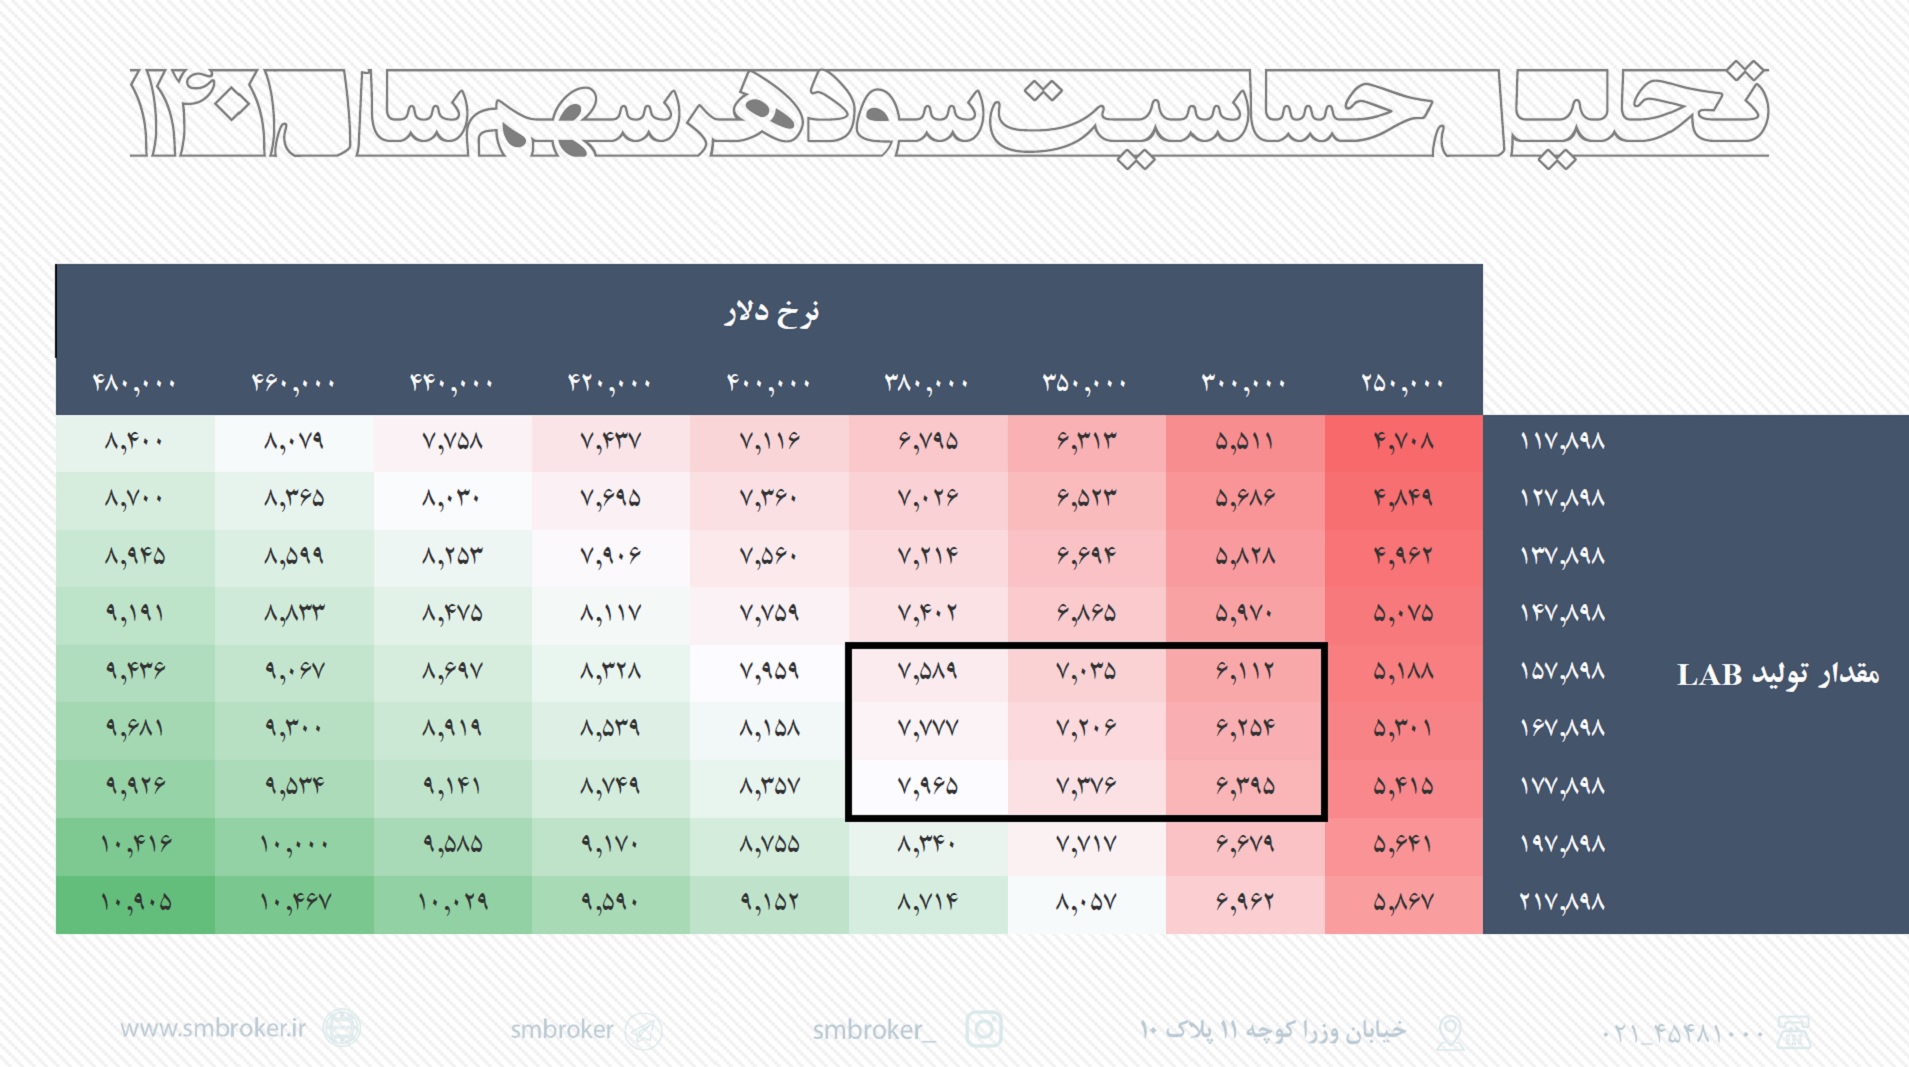Click the 'نرخ دلار' table header
This screenshot has width=1909, height=1067.
click(770, 313)
